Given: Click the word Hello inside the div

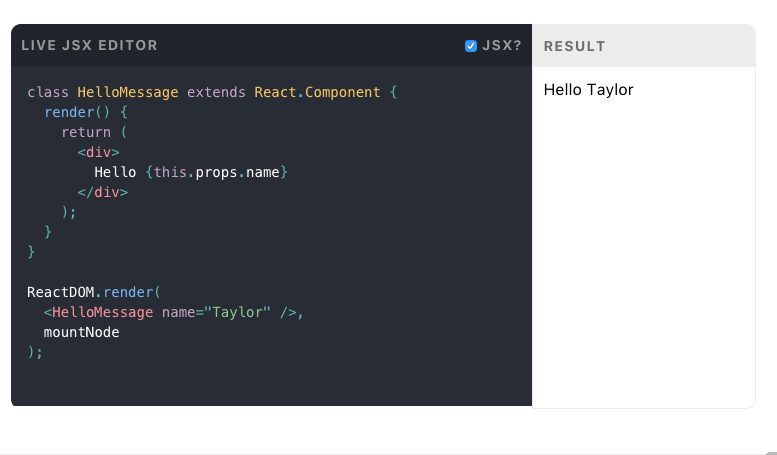Looking at the screenshot, I should [x=115, y=172].
